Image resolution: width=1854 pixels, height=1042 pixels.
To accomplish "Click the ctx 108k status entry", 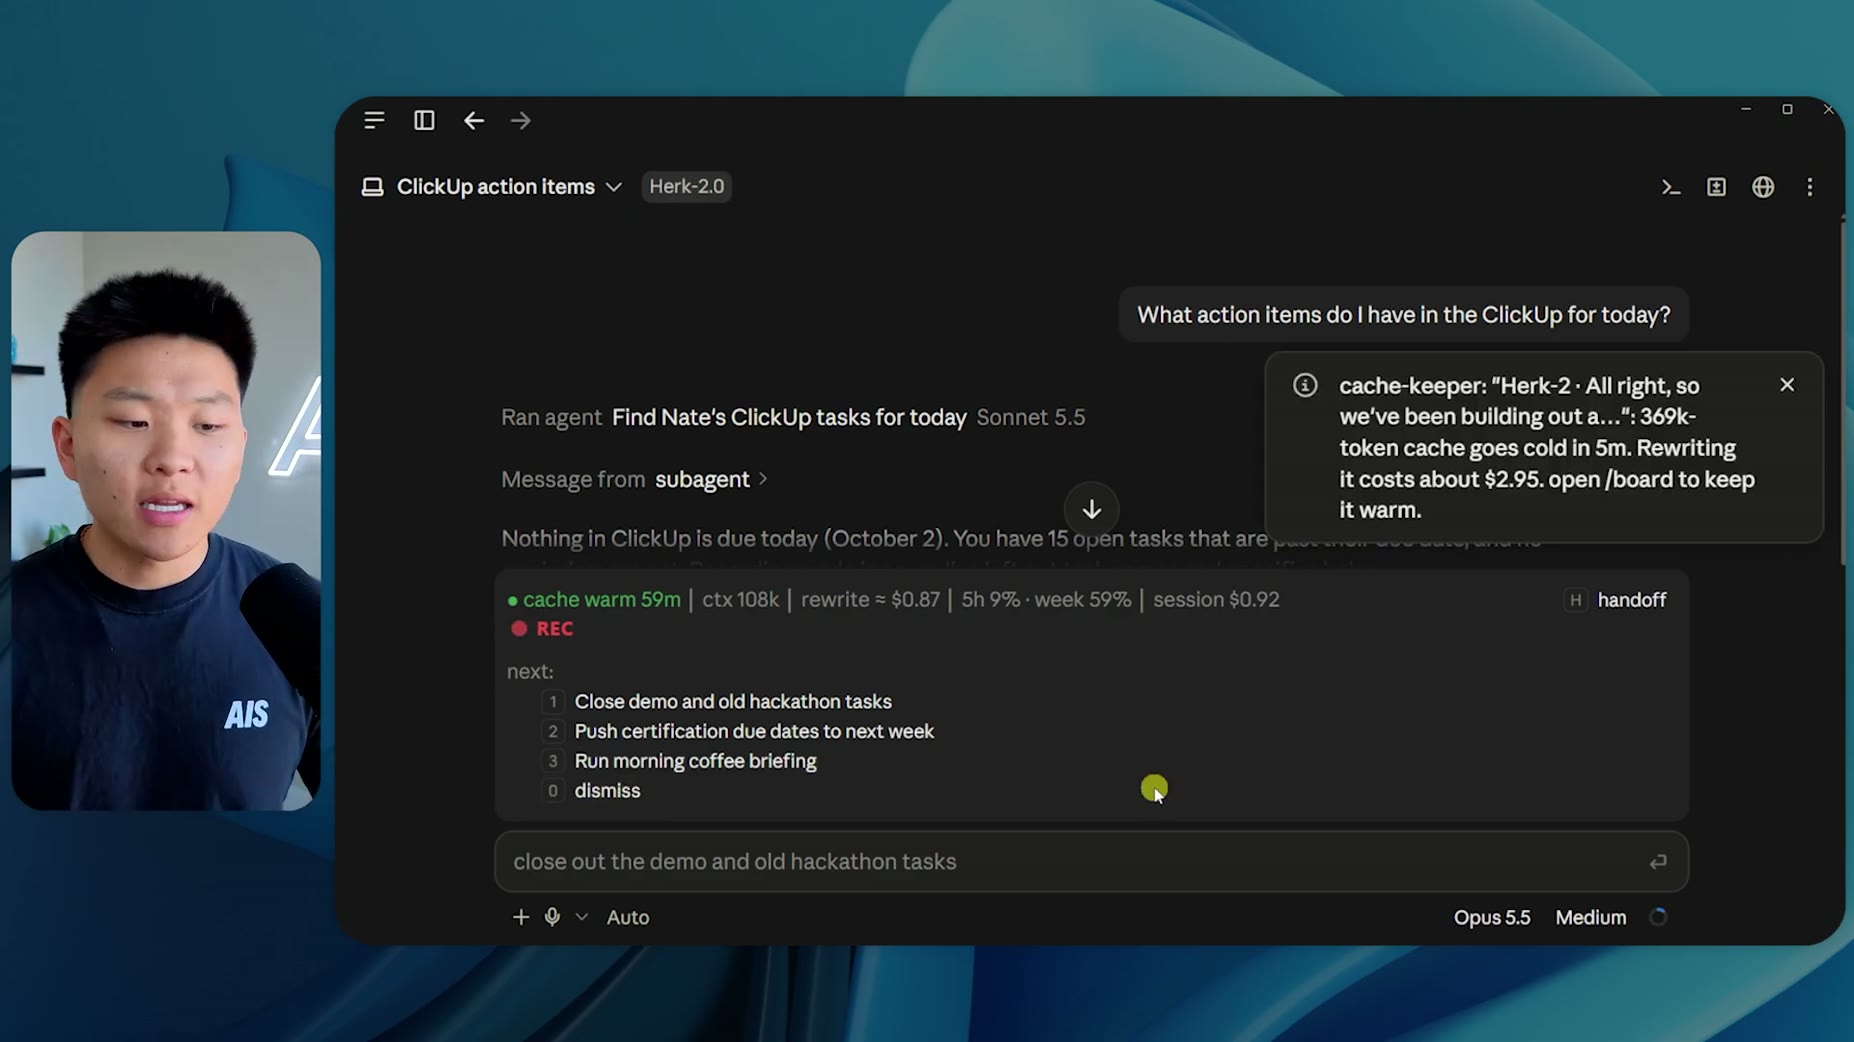I will coord(740,600).
